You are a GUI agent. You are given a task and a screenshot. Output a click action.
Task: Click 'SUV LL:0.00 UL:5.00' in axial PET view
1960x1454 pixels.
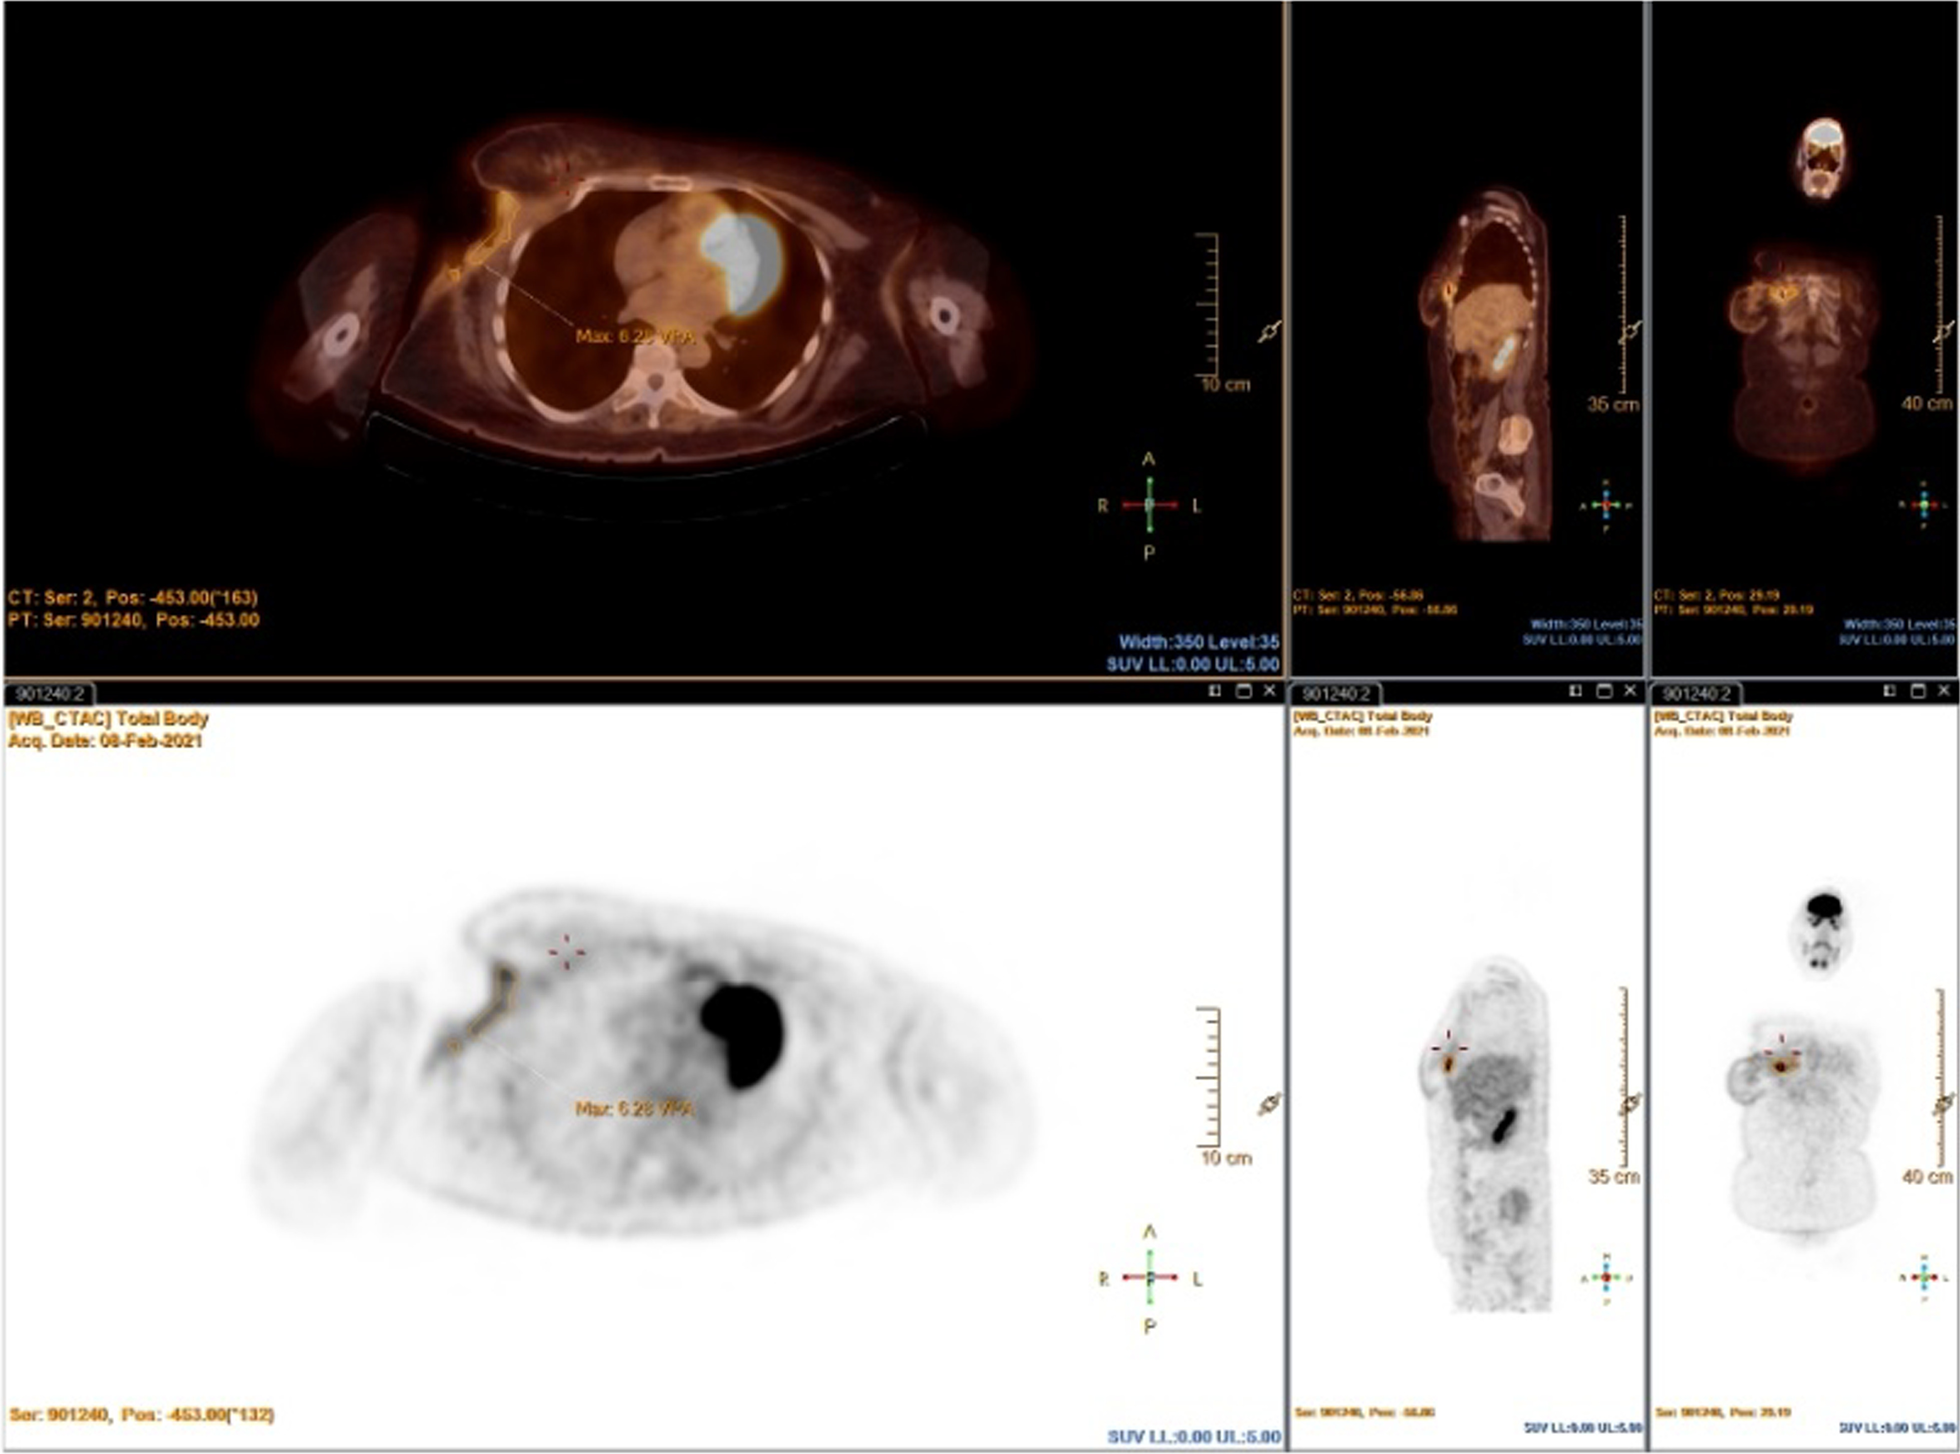1193,1437
